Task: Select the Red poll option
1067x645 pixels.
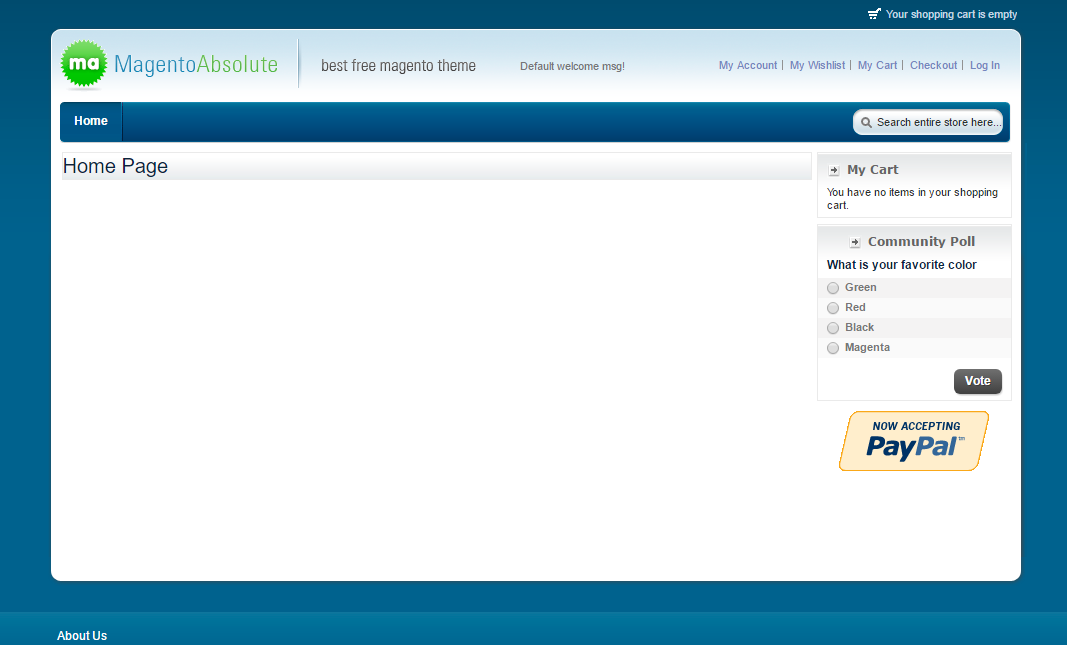Action: pyautogui.click(x=833, y=308)
